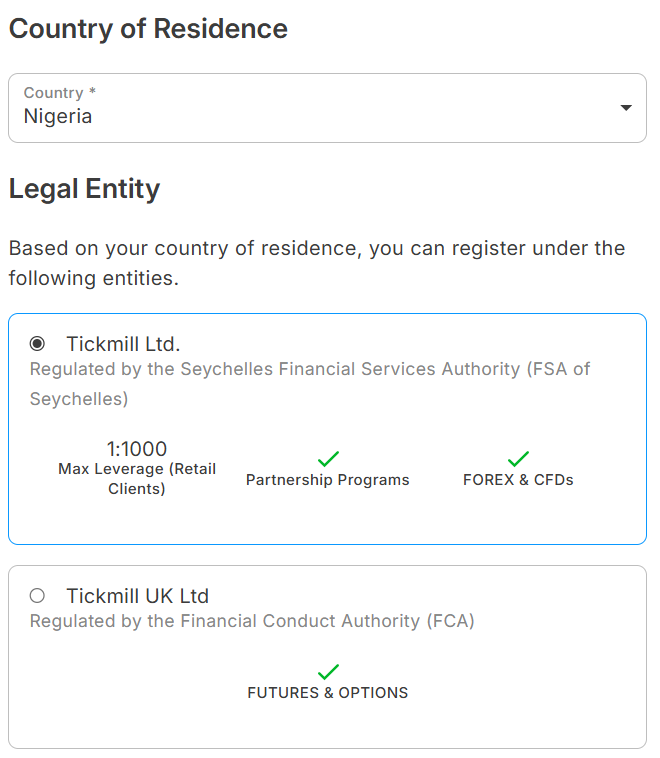660x758 pixels.
Task: Click the Tickmill Ltd. entity name
Action: [x=123, y=344]
